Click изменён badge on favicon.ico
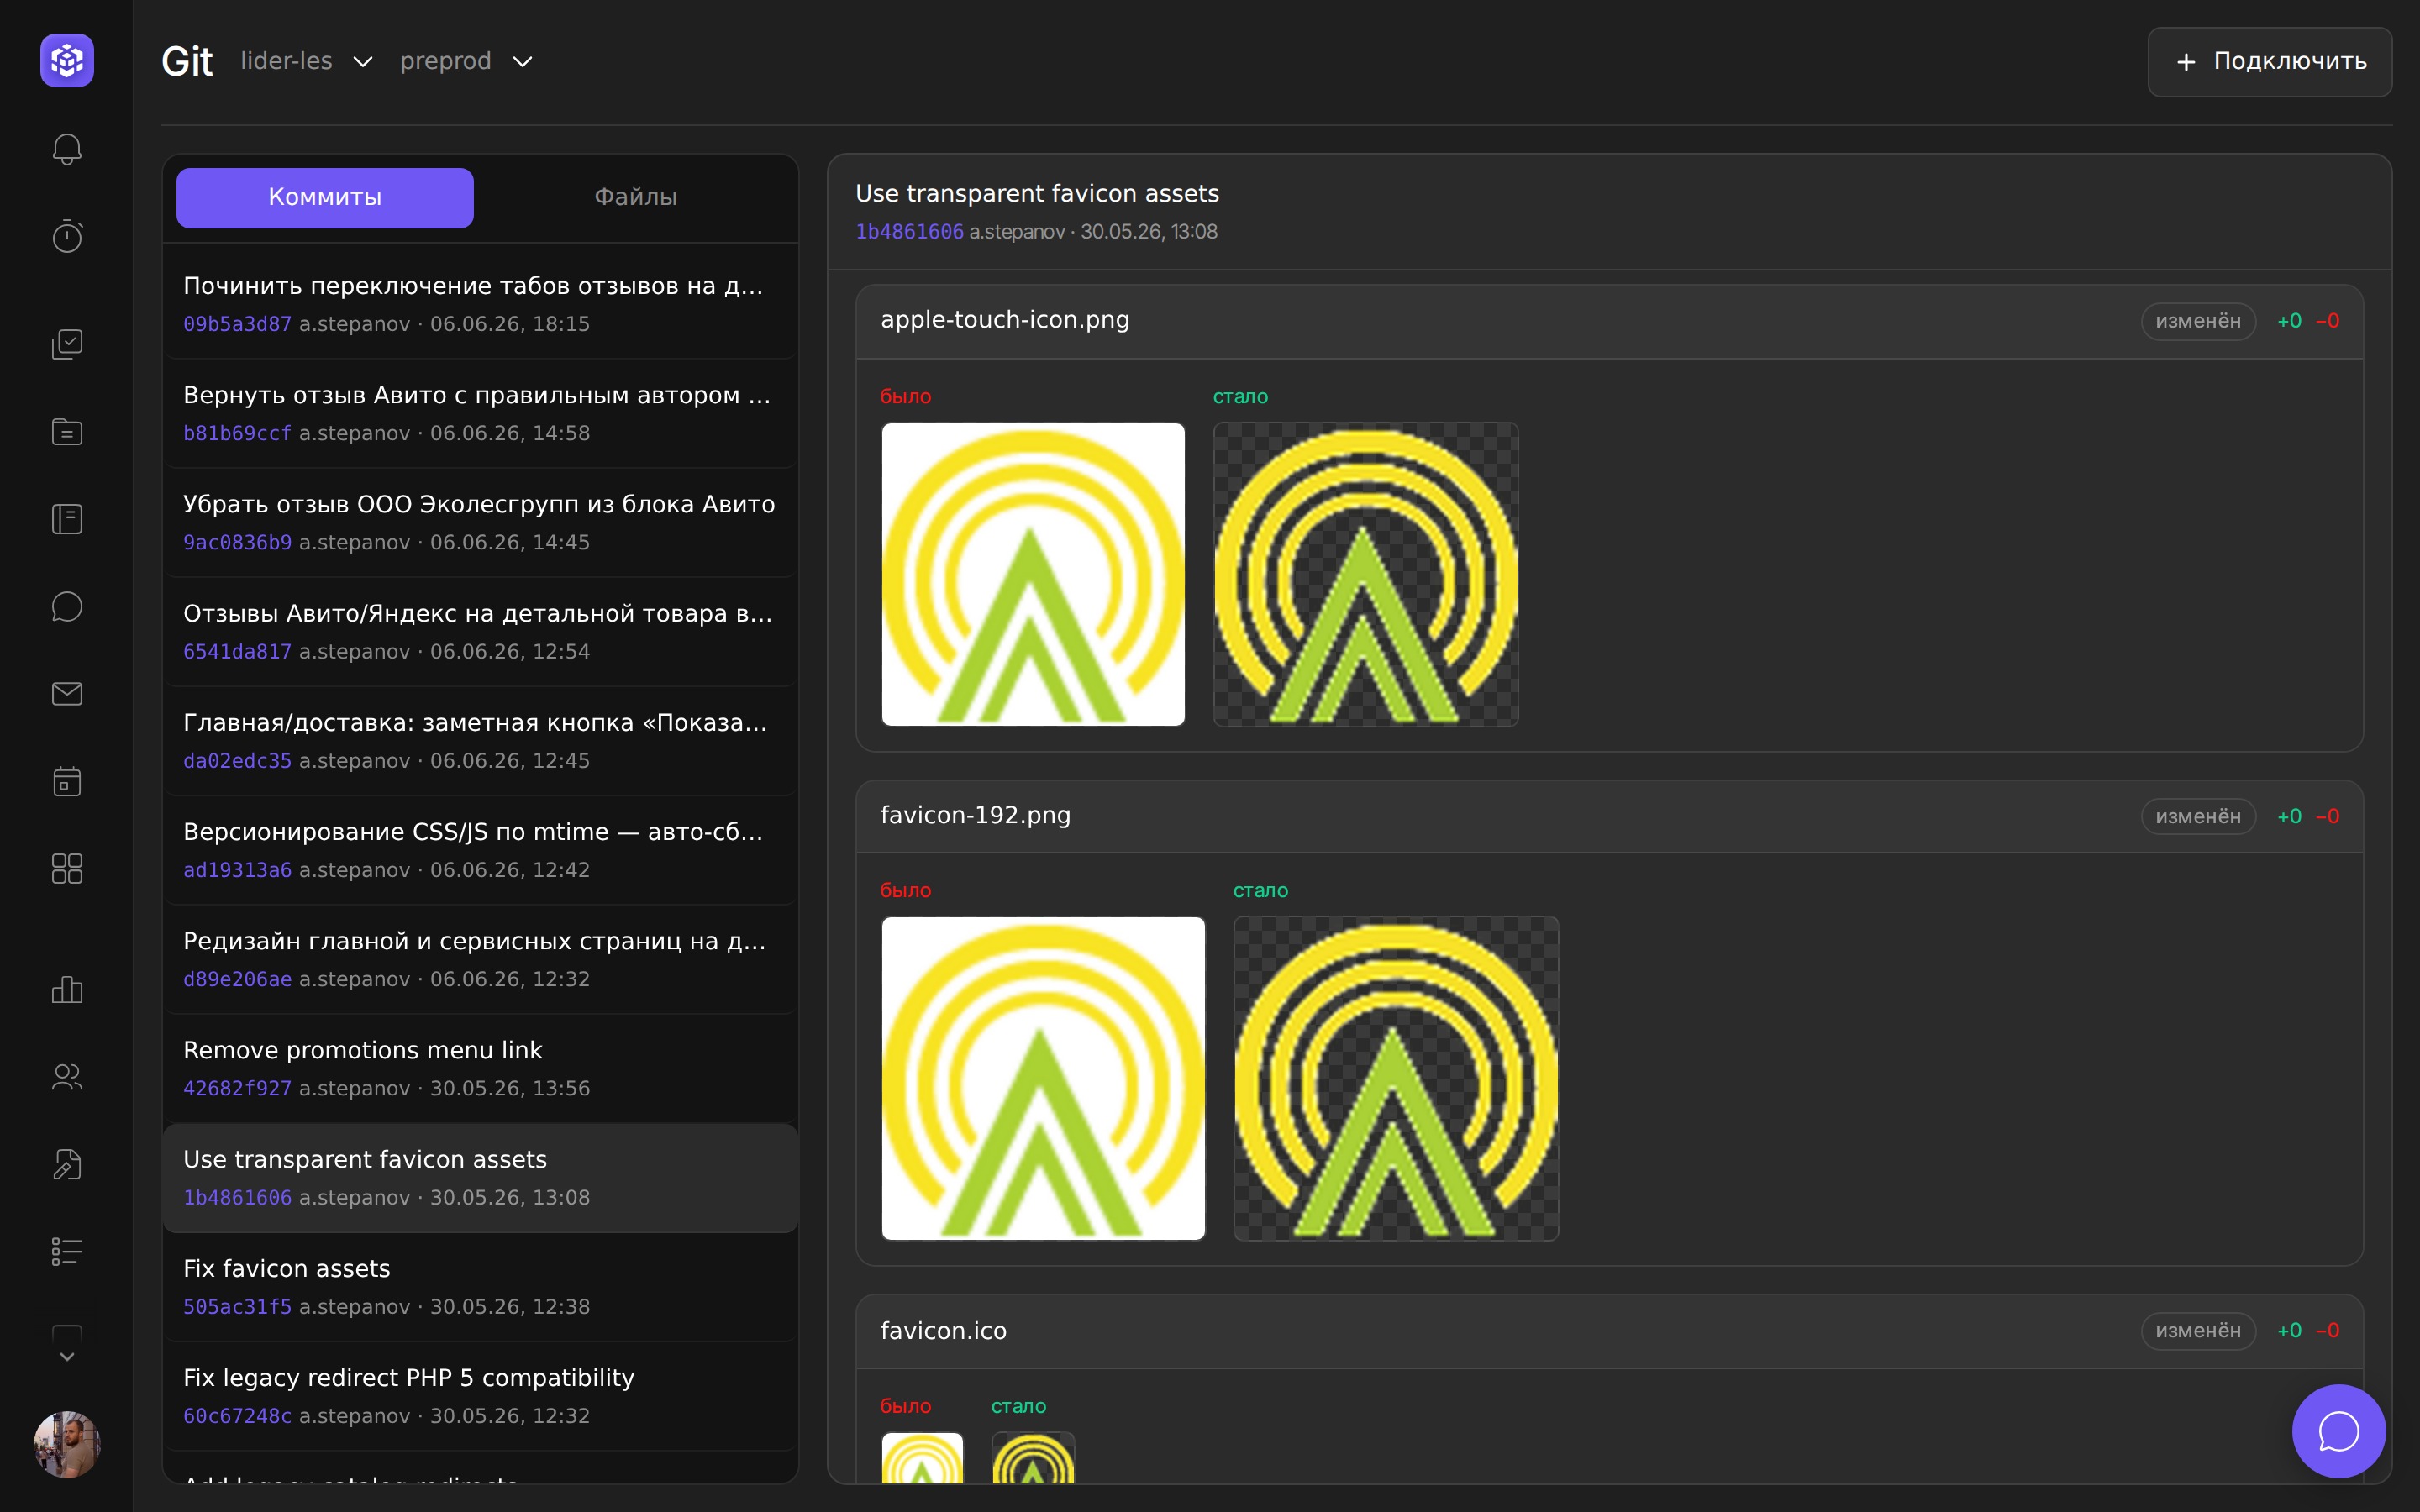This screenshot has width=2420, height=1512. 2197,1331
